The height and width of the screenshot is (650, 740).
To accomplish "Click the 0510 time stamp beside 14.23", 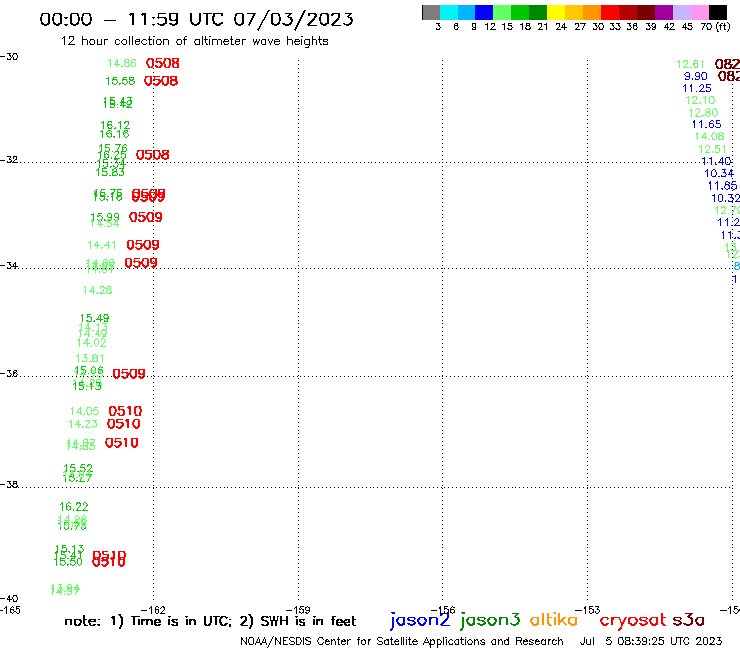I will [124, 424].
